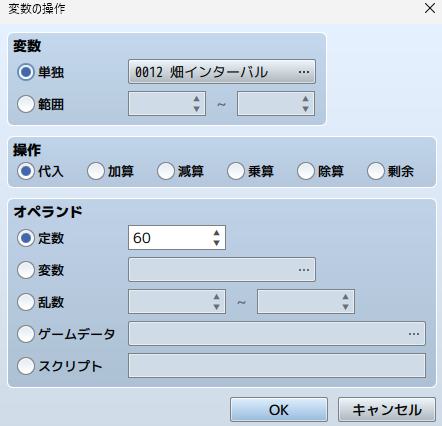Click the random maximum value field
442x426 pixels.
coord(306,302)
